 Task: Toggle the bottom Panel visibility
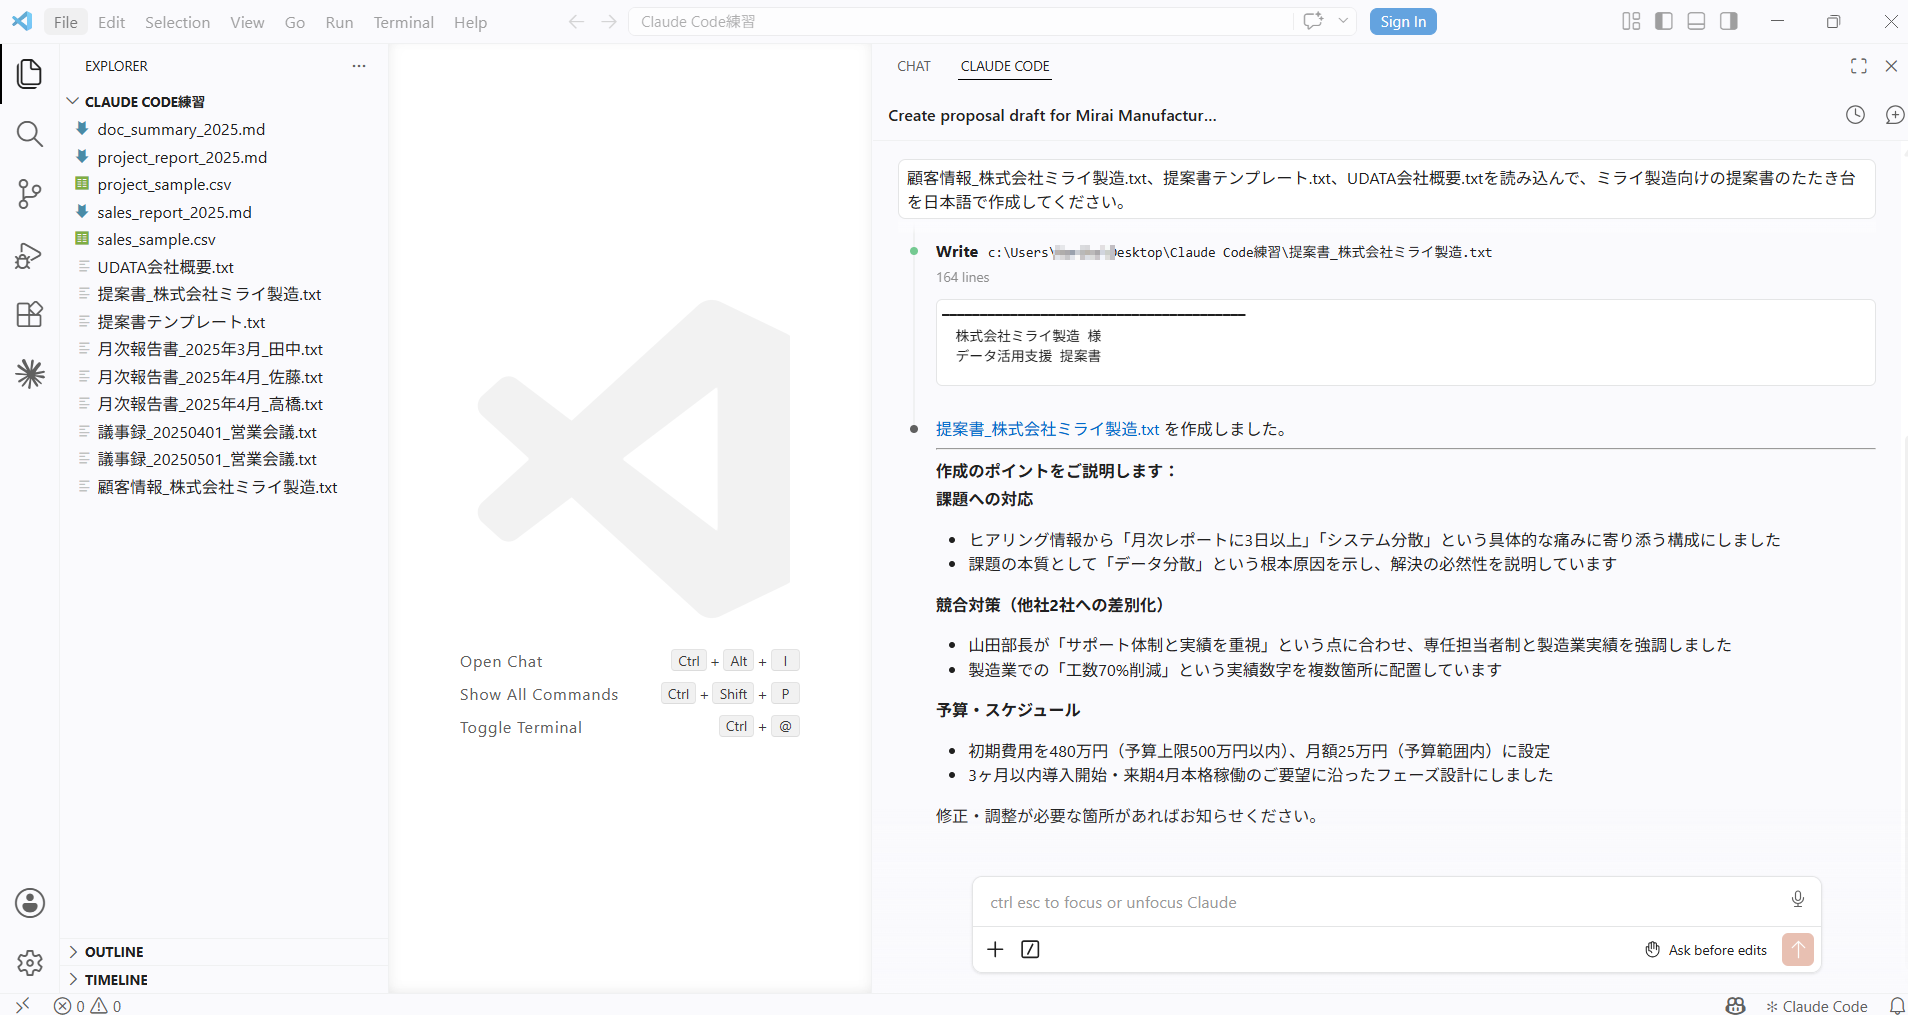click(x=1696, y=21)
